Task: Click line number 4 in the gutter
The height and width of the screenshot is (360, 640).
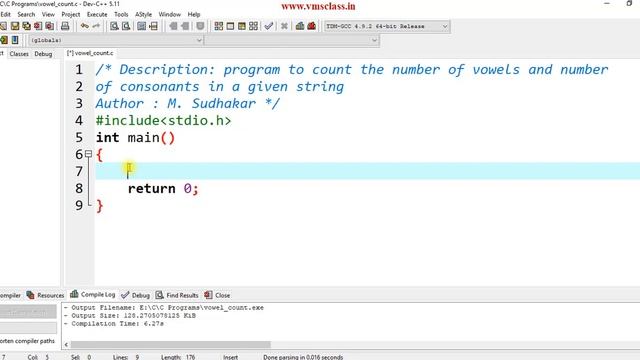Action: tap(79, 121)
